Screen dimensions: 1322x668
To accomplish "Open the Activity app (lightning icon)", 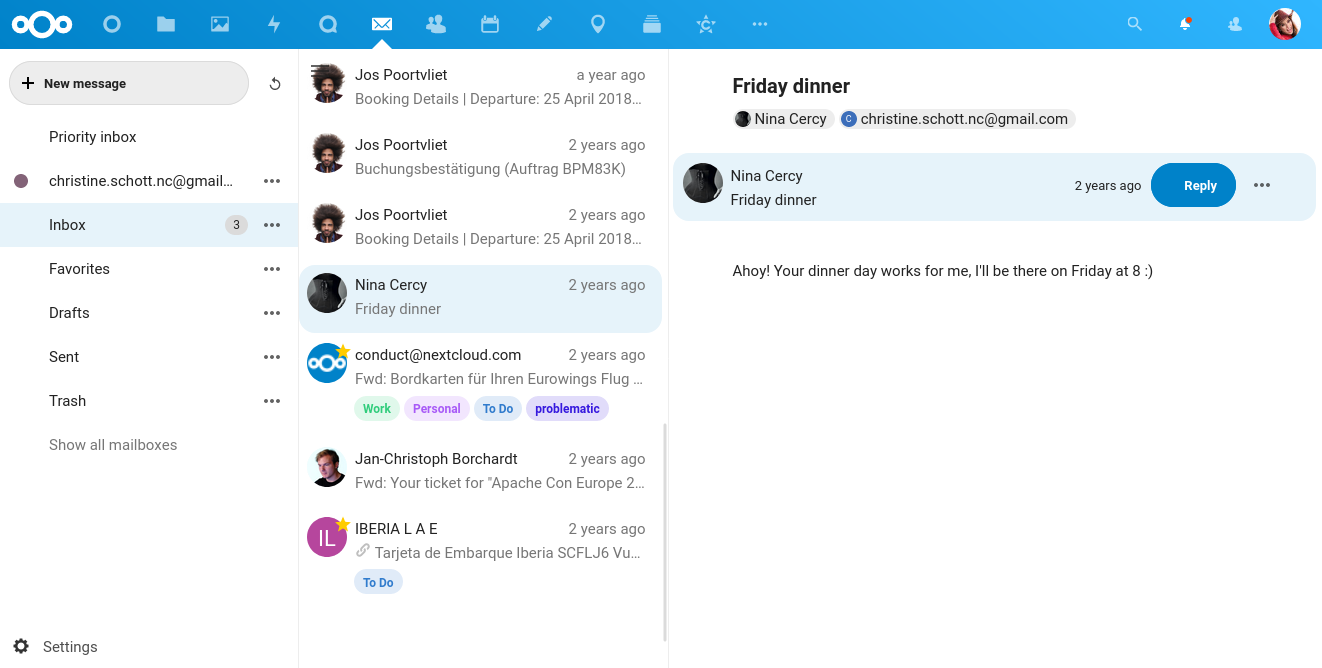I will click(x=274, y=23).
